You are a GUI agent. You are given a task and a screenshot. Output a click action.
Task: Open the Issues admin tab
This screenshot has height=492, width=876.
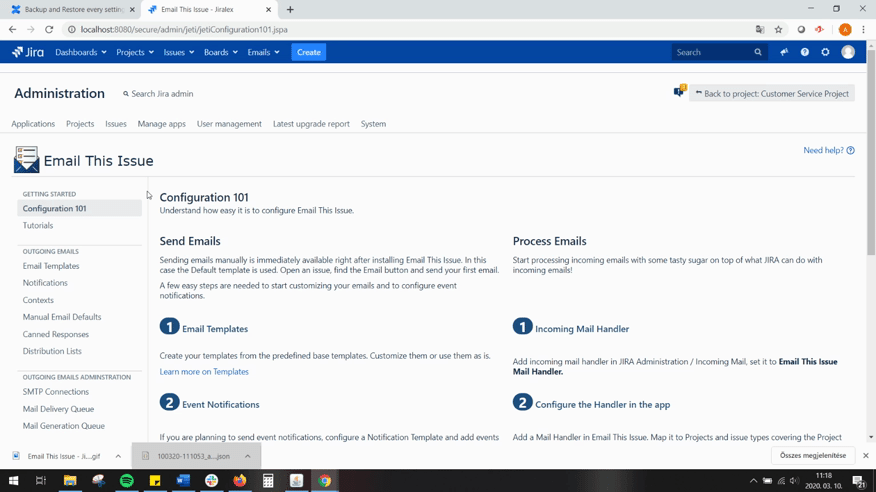click(x=116, y=123)
